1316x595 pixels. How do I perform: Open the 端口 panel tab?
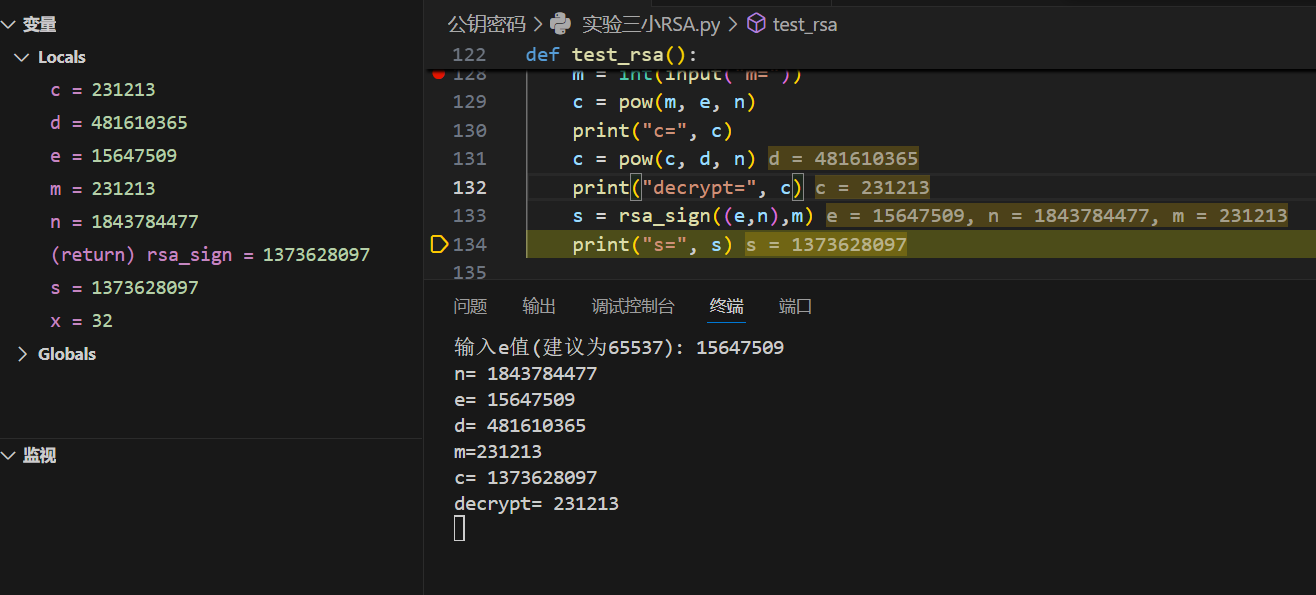point(796,306)
